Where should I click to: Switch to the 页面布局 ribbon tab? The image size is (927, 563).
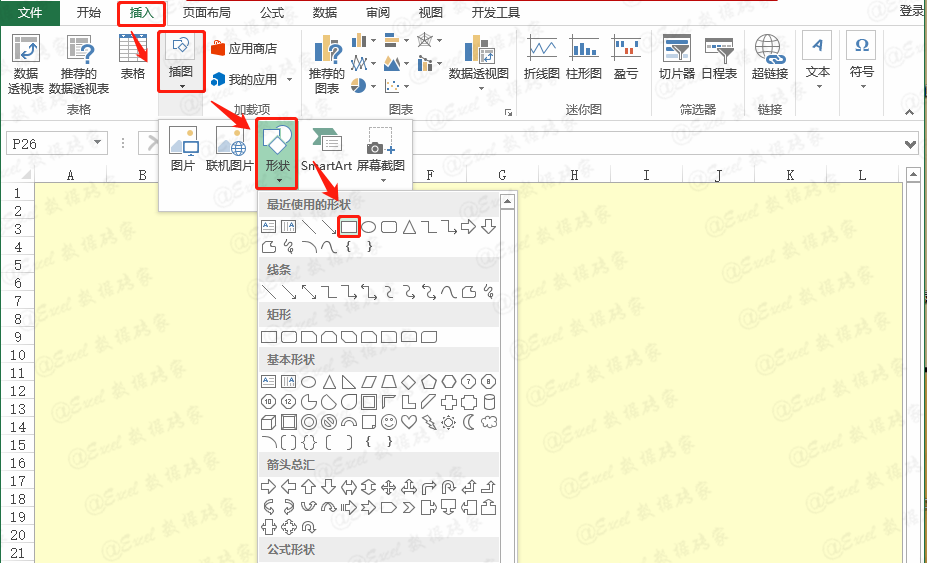(206, 12)
